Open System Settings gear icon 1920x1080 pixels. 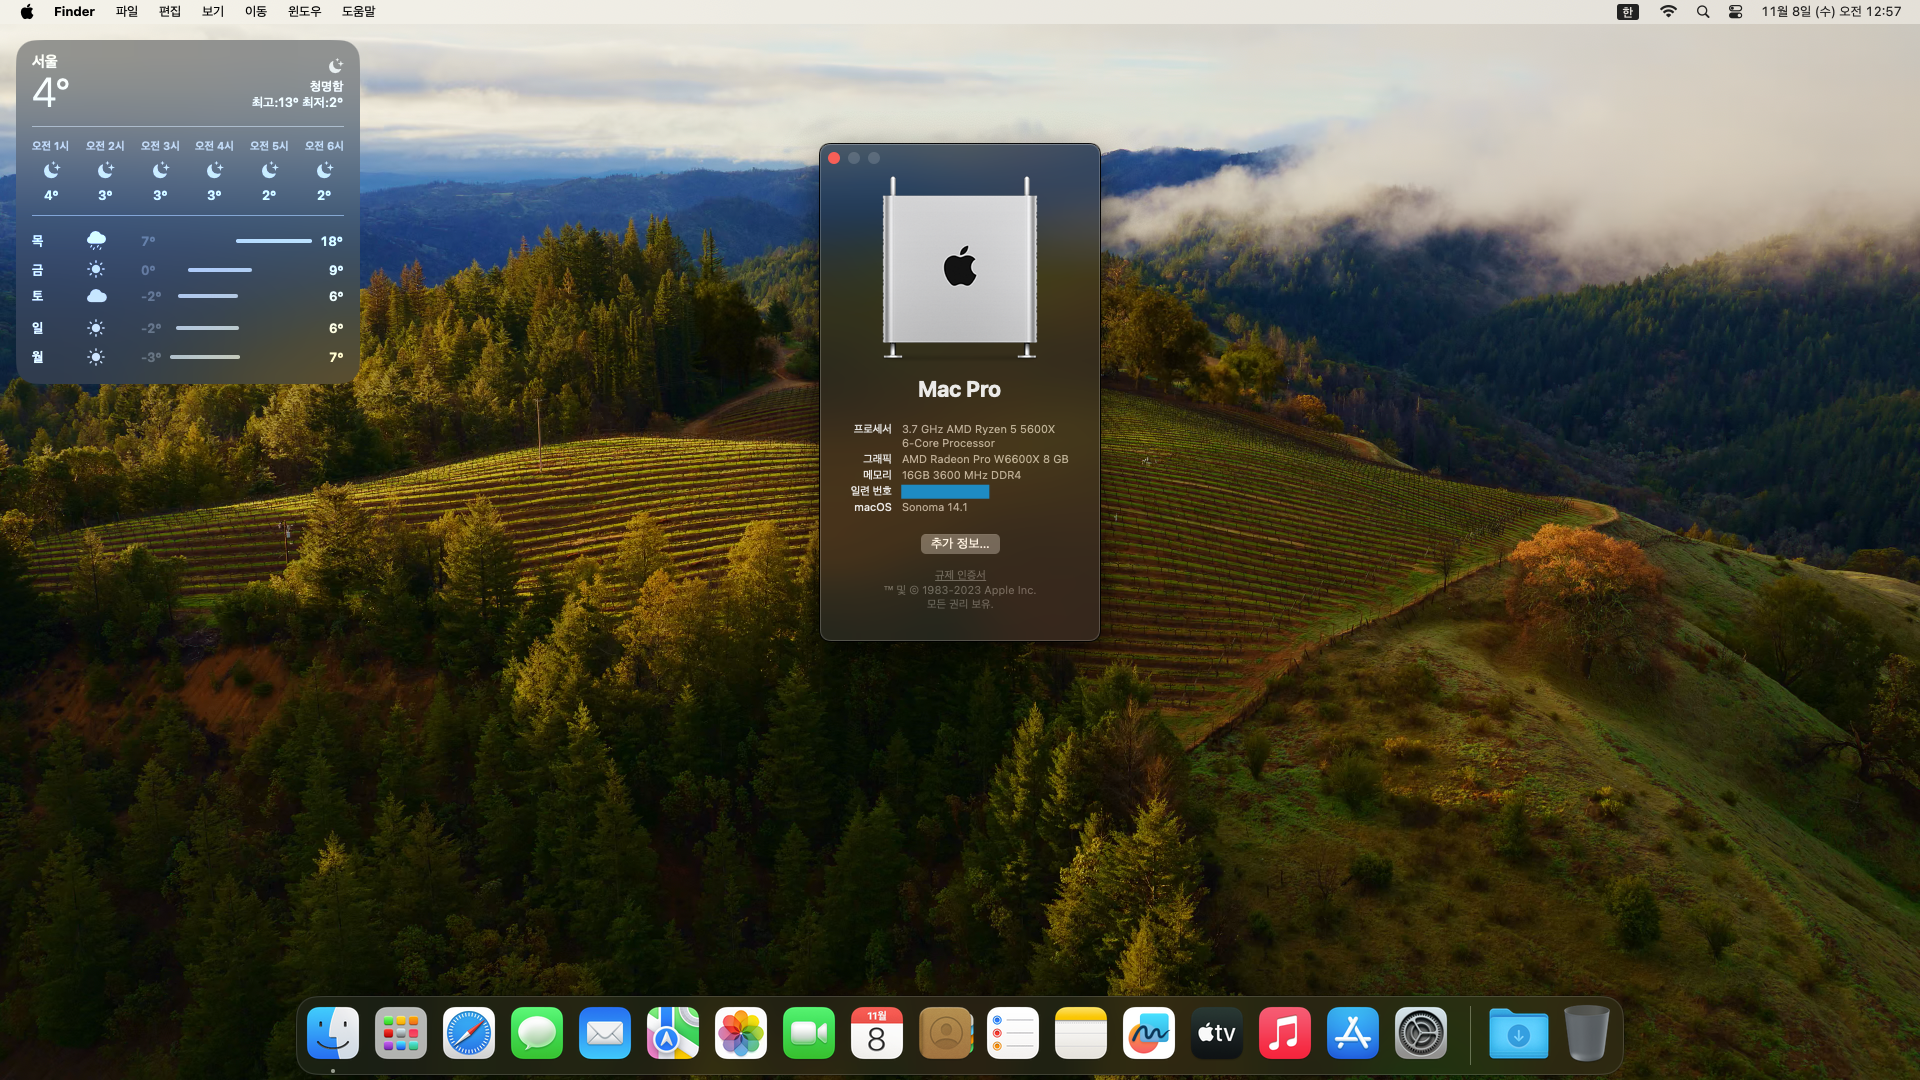(1421, 1033)
